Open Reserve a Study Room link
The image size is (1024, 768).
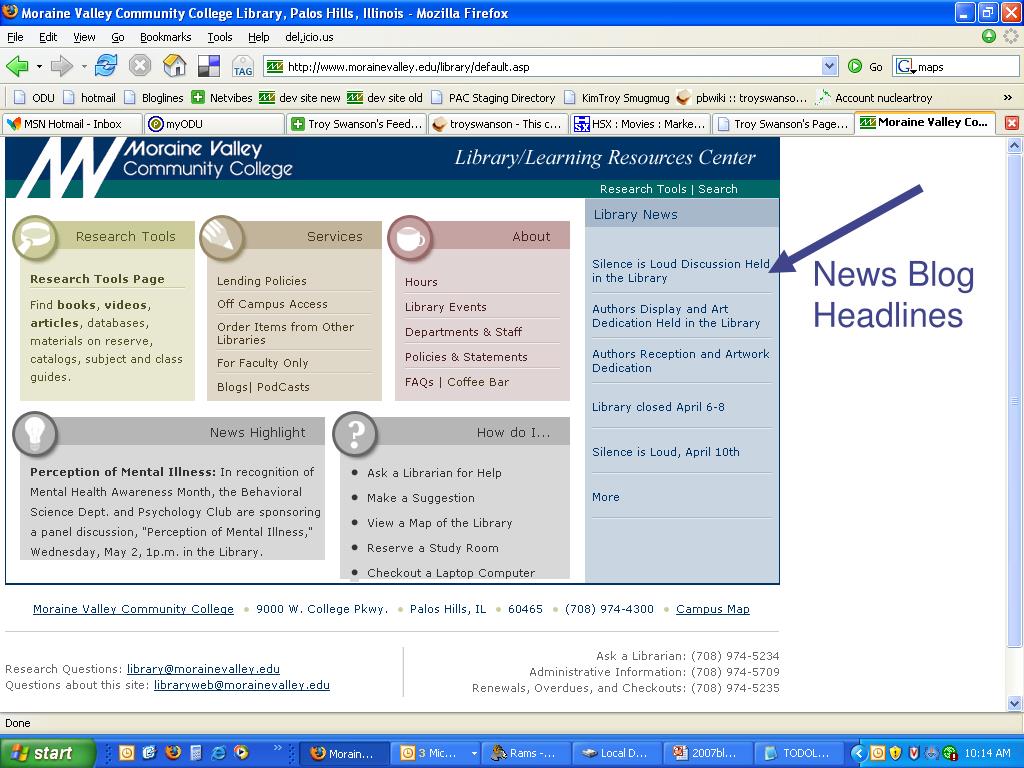432,548
